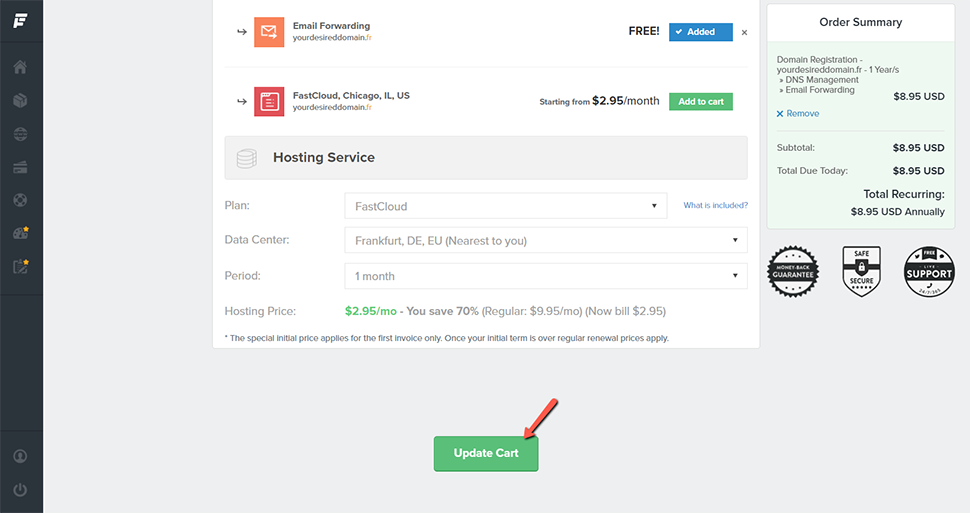
Task: Toggle the blue Added button for Email Forwarding
Action: click(x=701, y=32)
